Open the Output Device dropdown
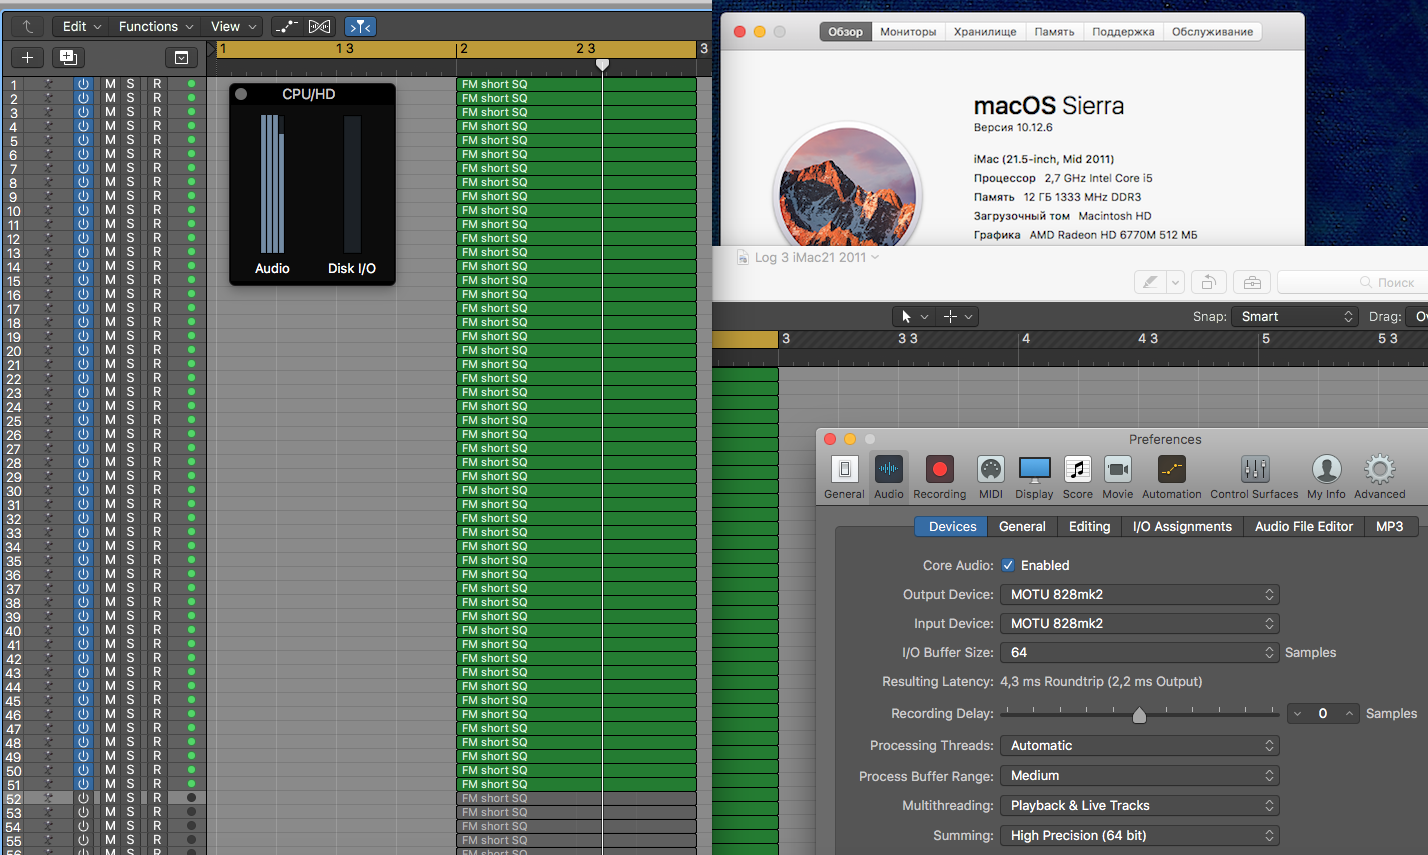The image size is (1428, 855). 1139,594
